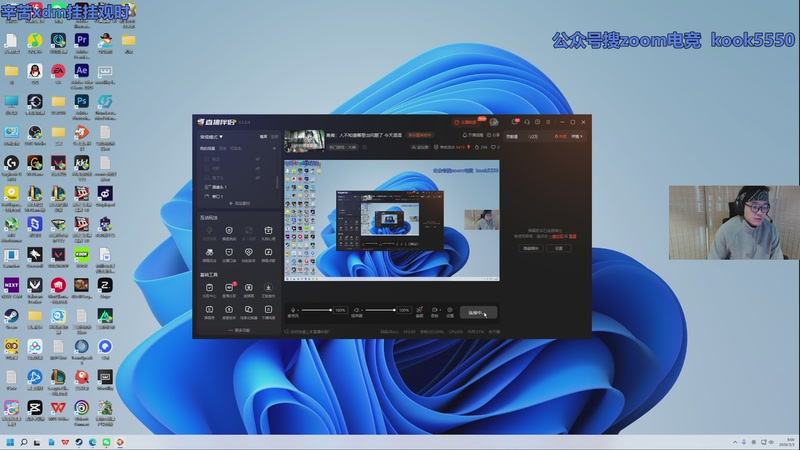Expand the mode dropdown at top-left of panel

coord(211,137)
